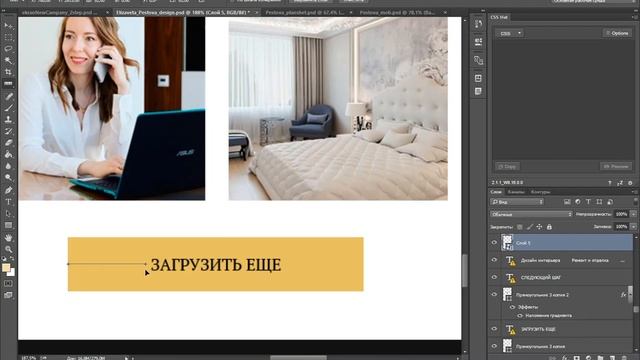The width and height of the screenshot is (640, 360).
Task: Select the Brush tool
Action: 8,108
